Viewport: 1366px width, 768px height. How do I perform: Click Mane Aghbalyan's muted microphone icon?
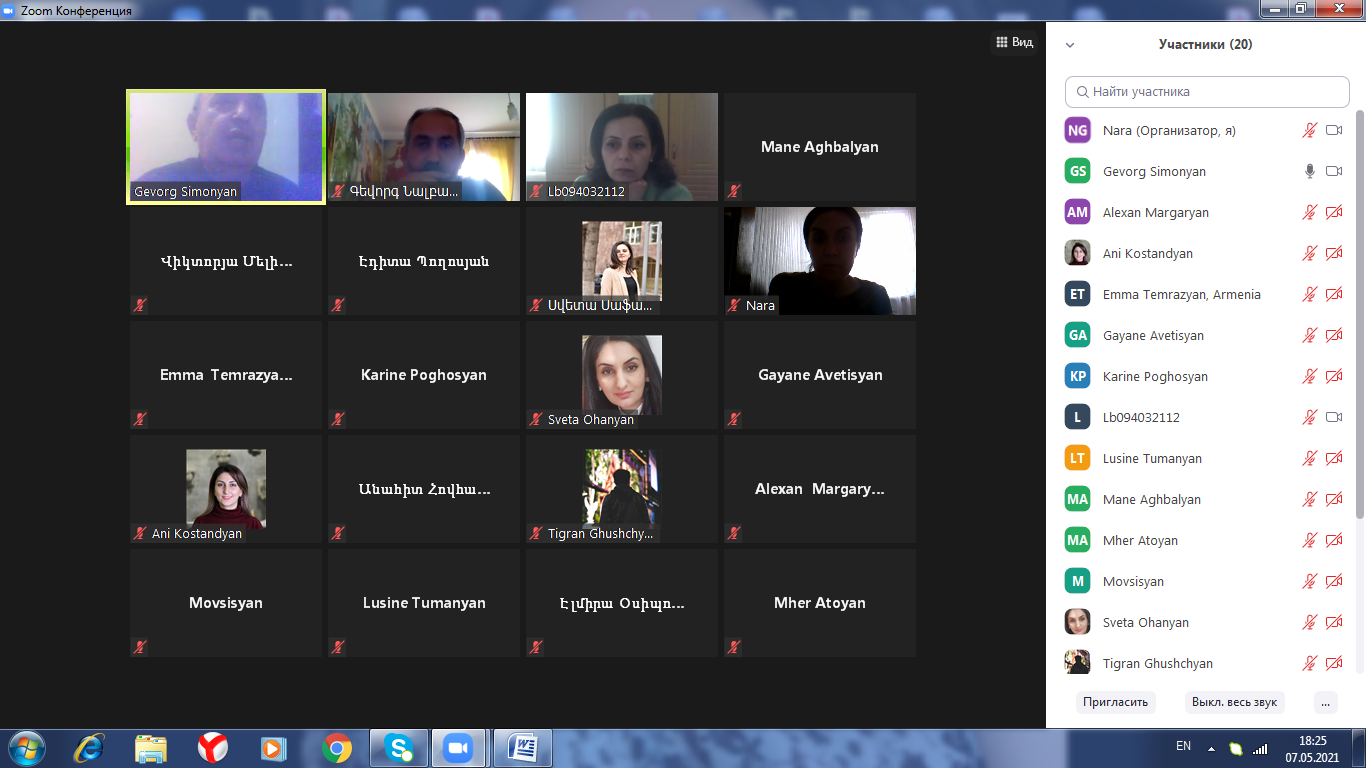1309,499
